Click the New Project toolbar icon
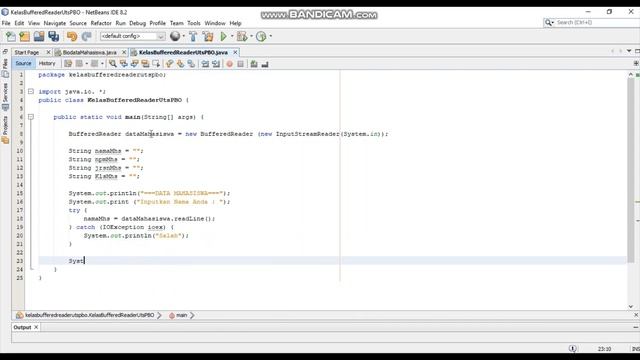The image size is (640, 360). click(24, 37)
